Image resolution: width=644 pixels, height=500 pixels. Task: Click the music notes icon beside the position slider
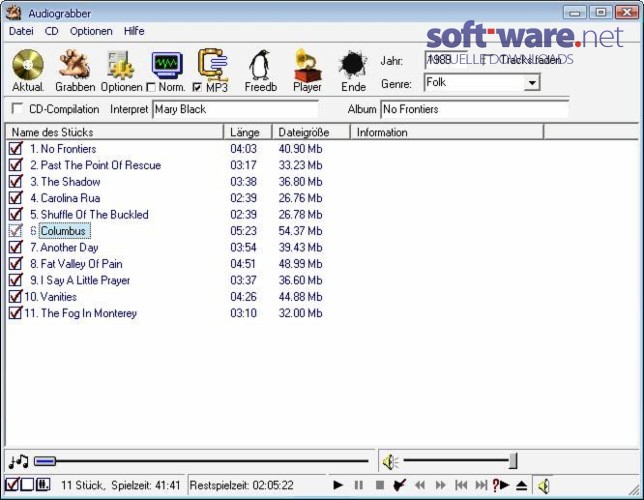coord(18,462)
